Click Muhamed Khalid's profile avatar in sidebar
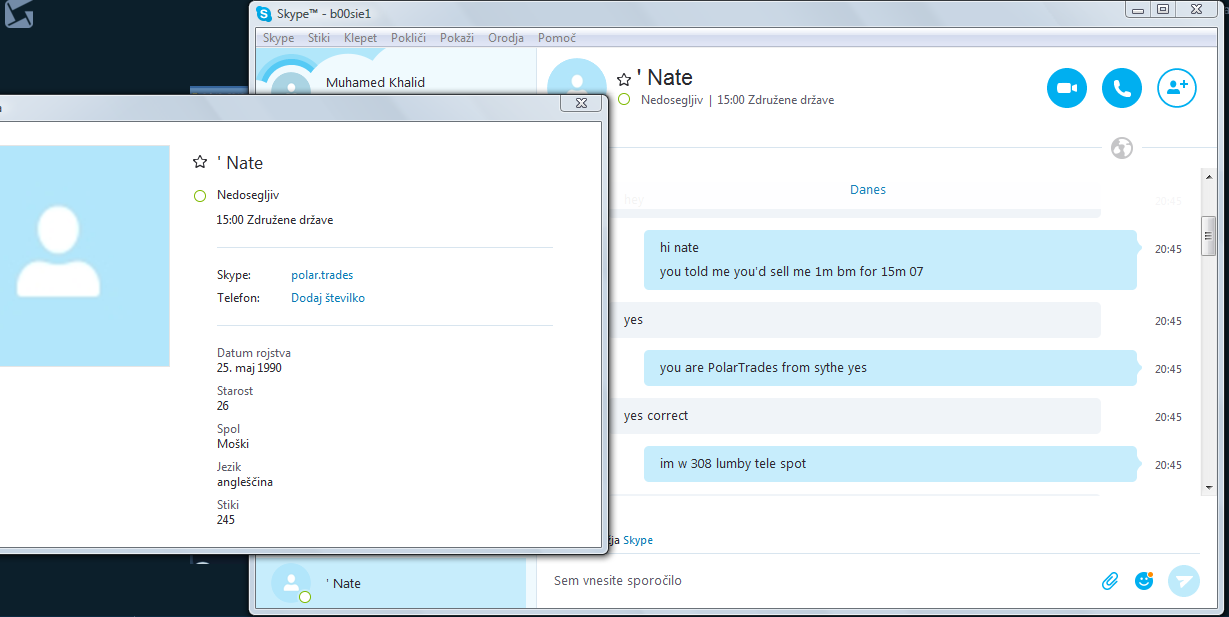This screenshot has width=1229, height=617. pos(291,82)
